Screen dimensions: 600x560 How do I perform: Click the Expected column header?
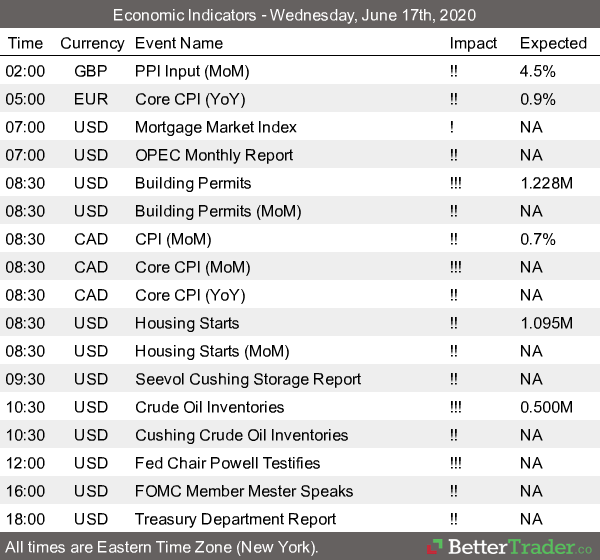(x=553, y=43)
